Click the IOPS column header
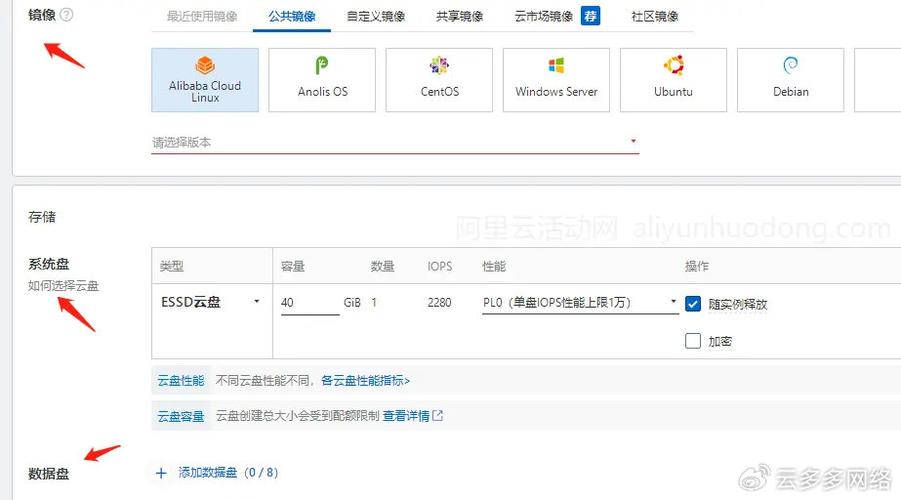The height and width of the screenshot is (500, 901). click(440, 266)
